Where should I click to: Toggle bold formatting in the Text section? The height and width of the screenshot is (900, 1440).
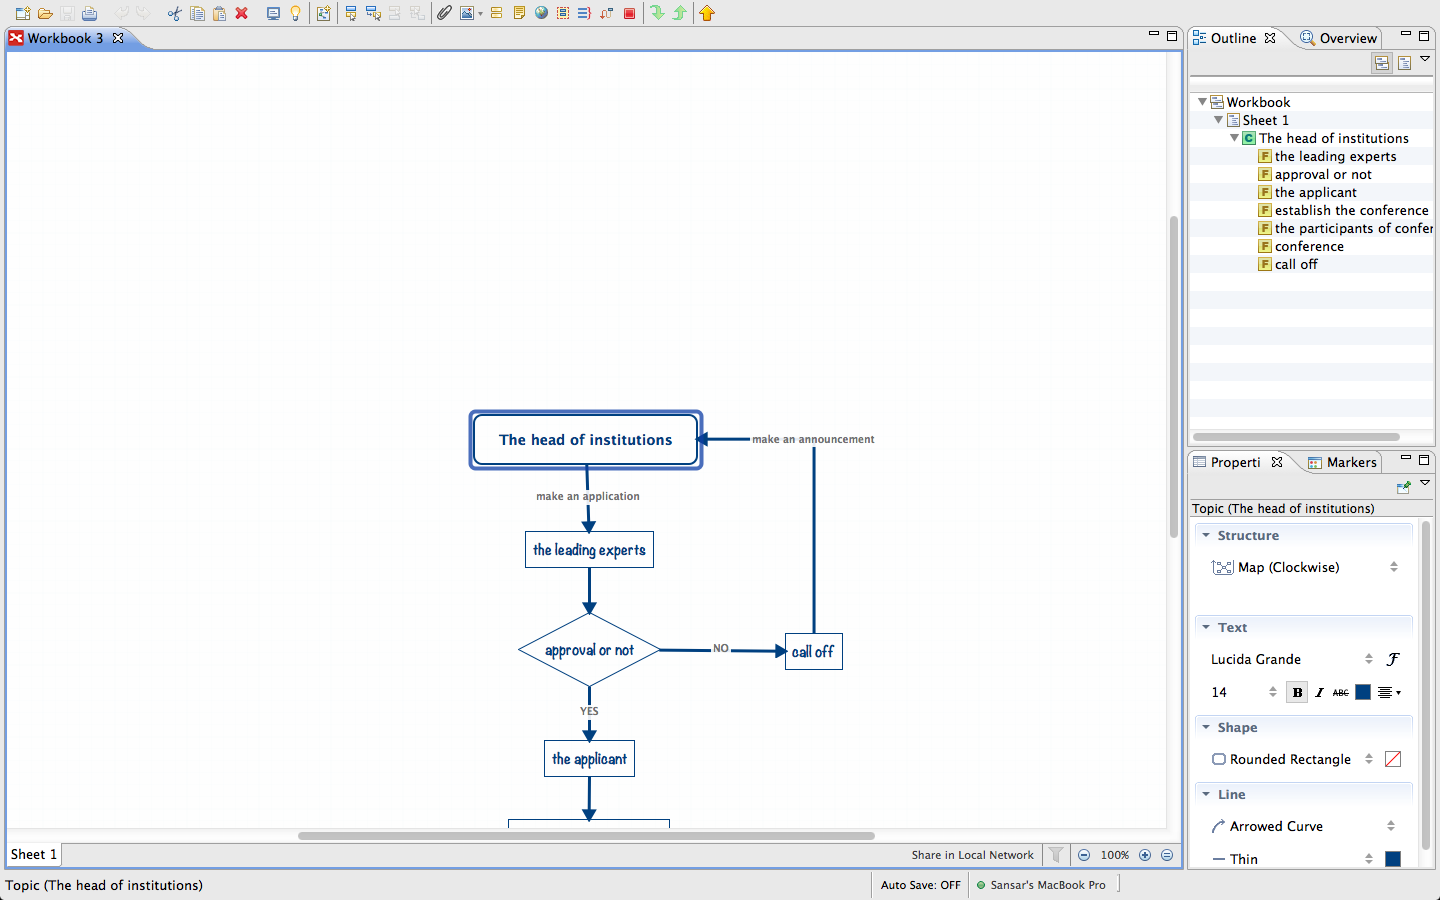[1296, 692]
